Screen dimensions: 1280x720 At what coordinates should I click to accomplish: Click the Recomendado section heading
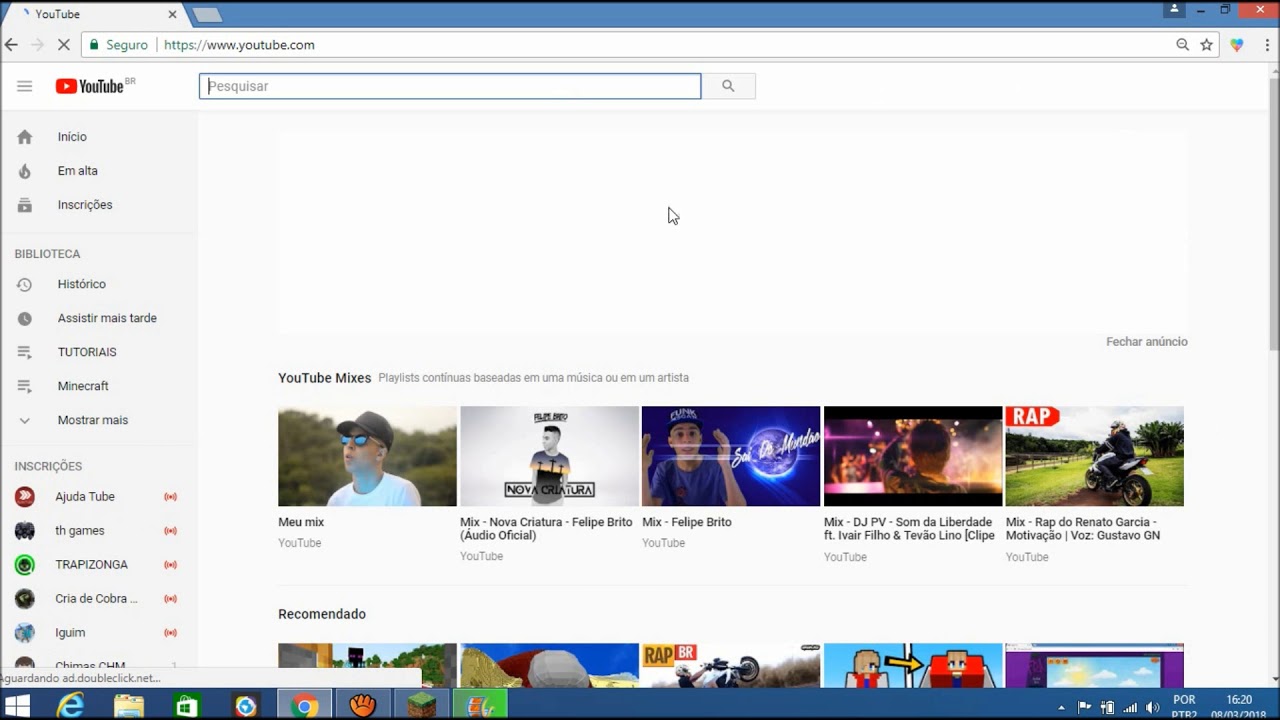coord(322,614)
